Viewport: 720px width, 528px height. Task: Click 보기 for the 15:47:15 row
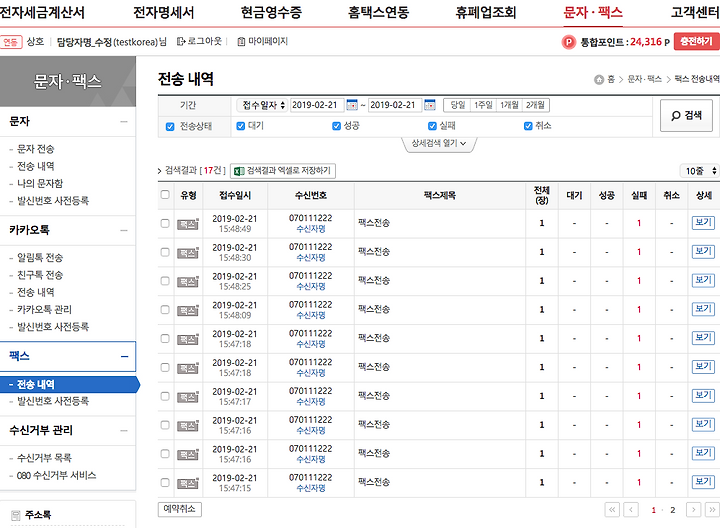(703, 482)
